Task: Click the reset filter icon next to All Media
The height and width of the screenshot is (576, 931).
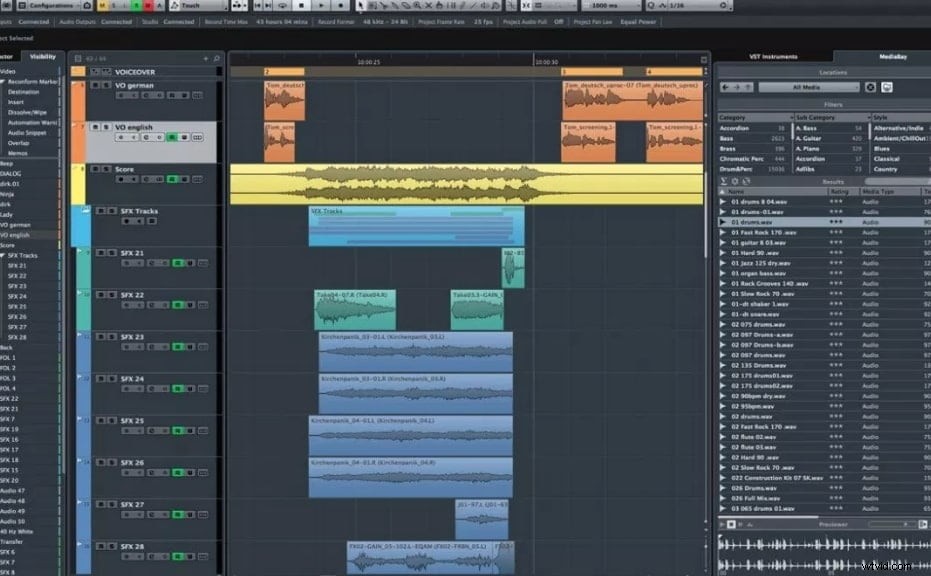Action: pos(870,87)
